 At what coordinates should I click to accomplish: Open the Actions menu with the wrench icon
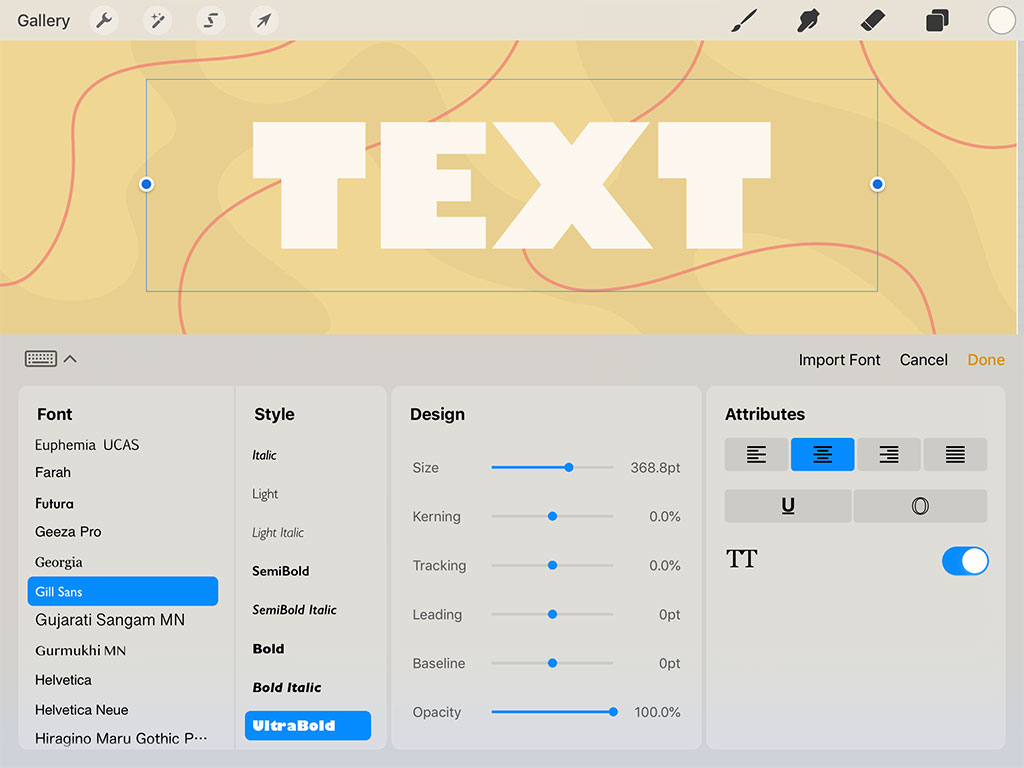104,20
